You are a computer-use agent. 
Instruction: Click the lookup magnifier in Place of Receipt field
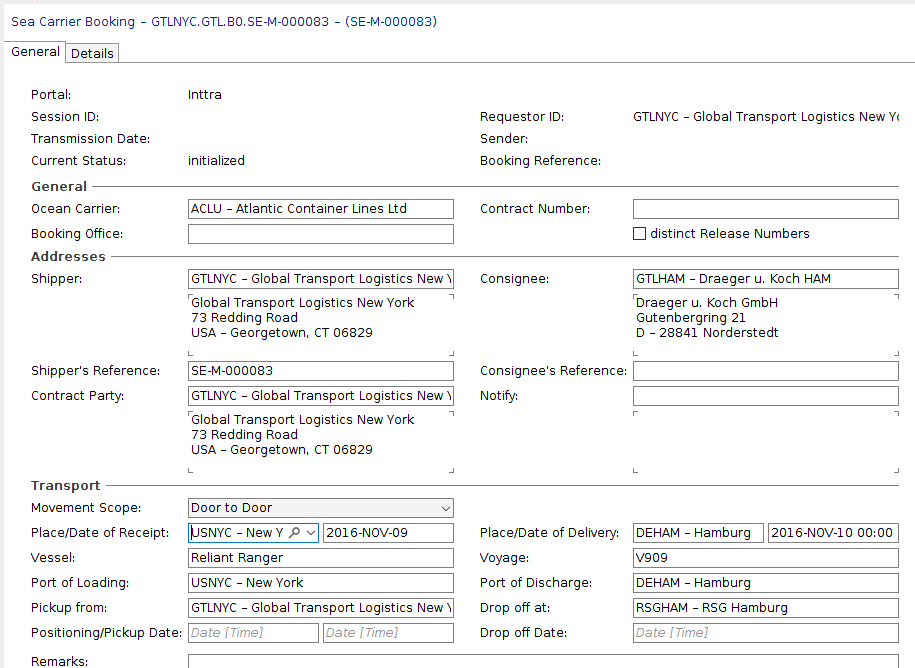(294, 533)
